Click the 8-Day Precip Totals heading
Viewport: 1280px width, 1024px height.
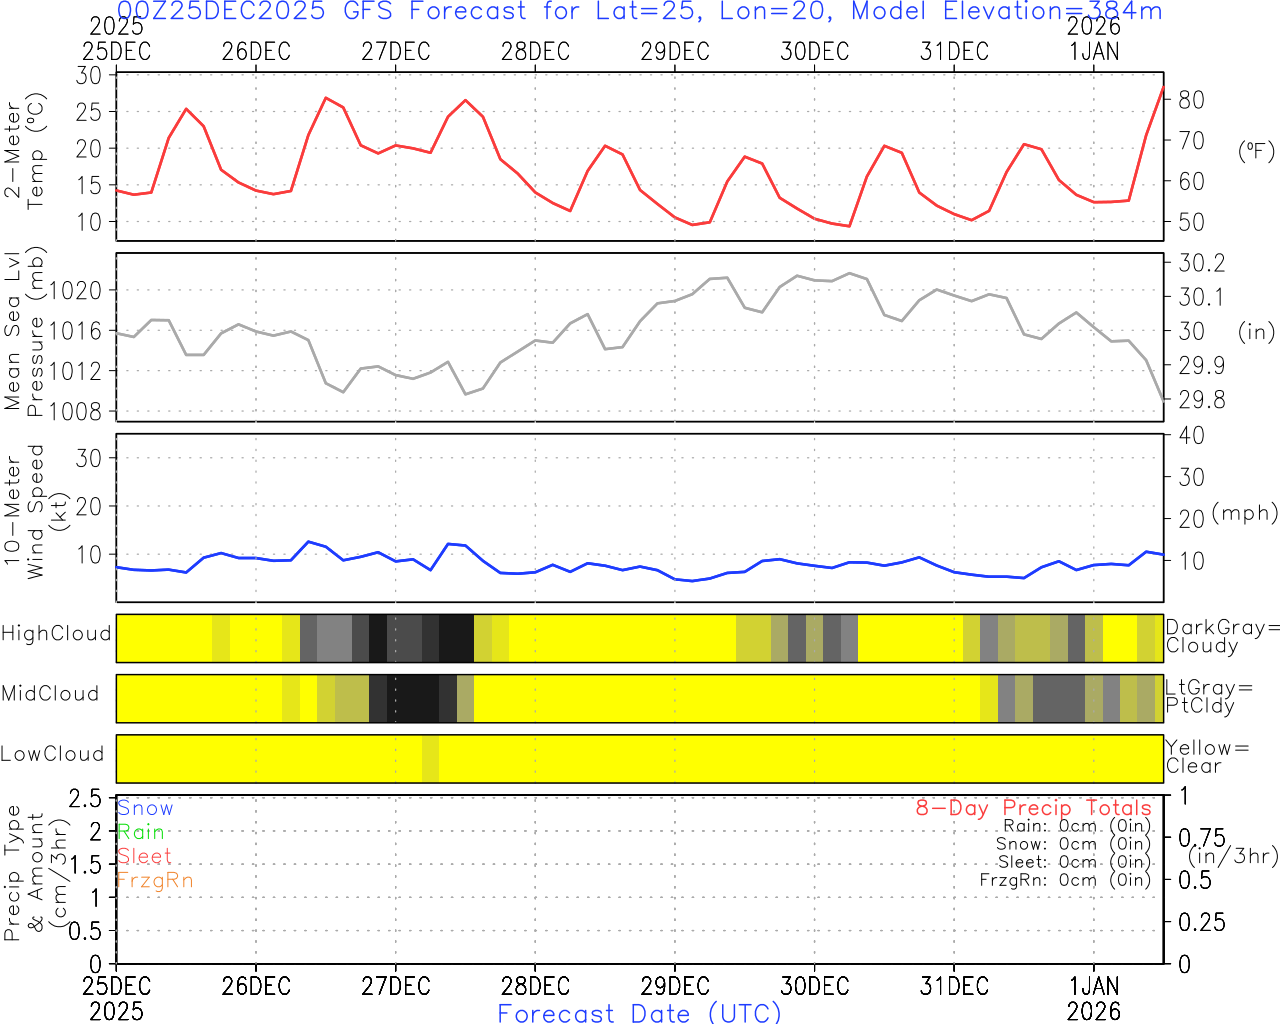click(x=1033, y=808)
